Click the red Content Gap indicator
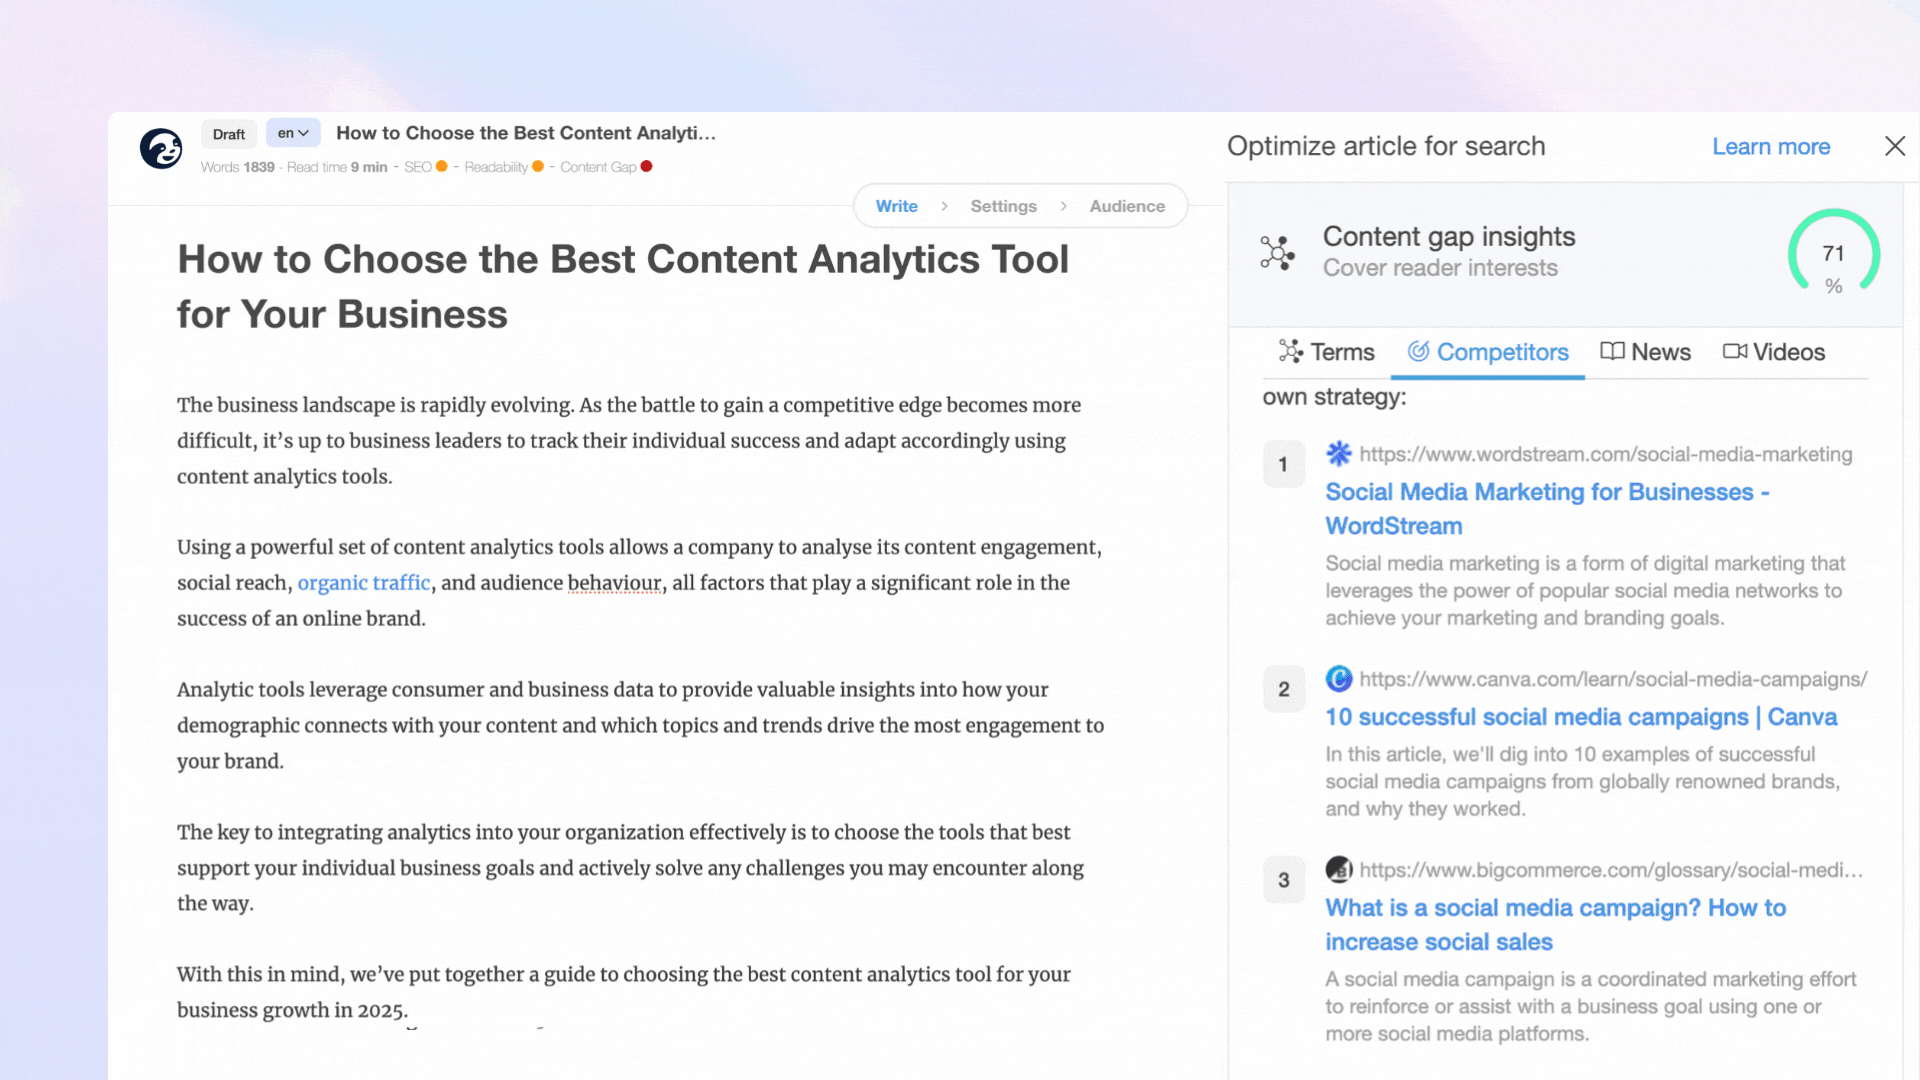The image size is (1920, 1080). 645,166
